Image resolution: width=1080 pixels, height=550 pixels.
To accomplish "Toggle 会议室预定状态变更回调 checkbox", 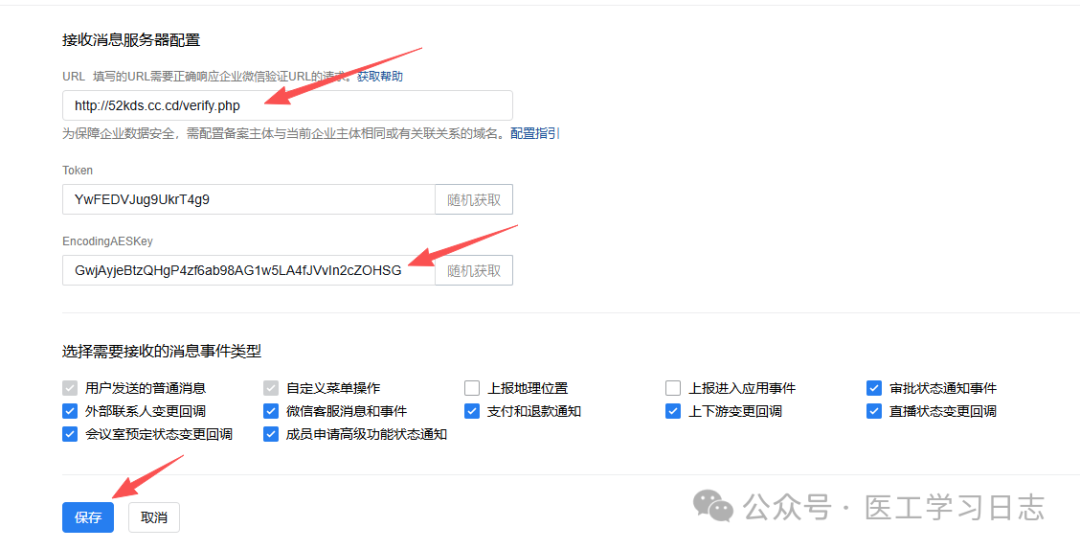I will [x=70, y=434].
